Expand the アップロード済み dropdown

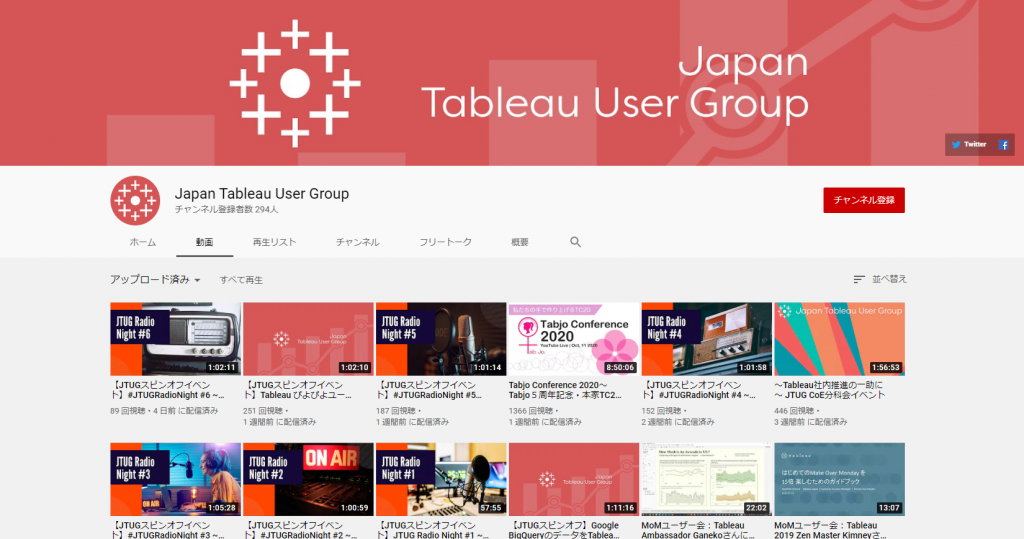click(155, 280)
